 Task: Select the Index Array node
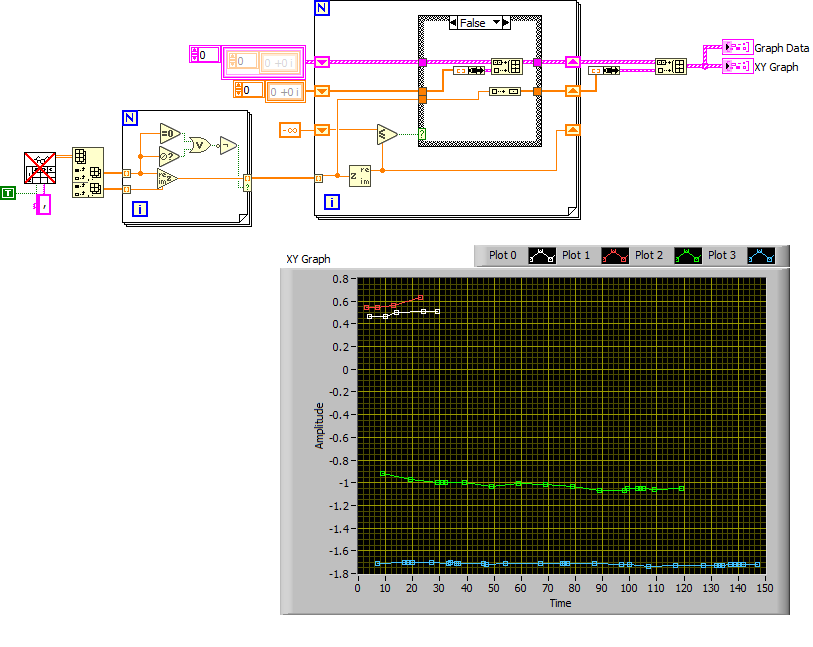(88, 173)
